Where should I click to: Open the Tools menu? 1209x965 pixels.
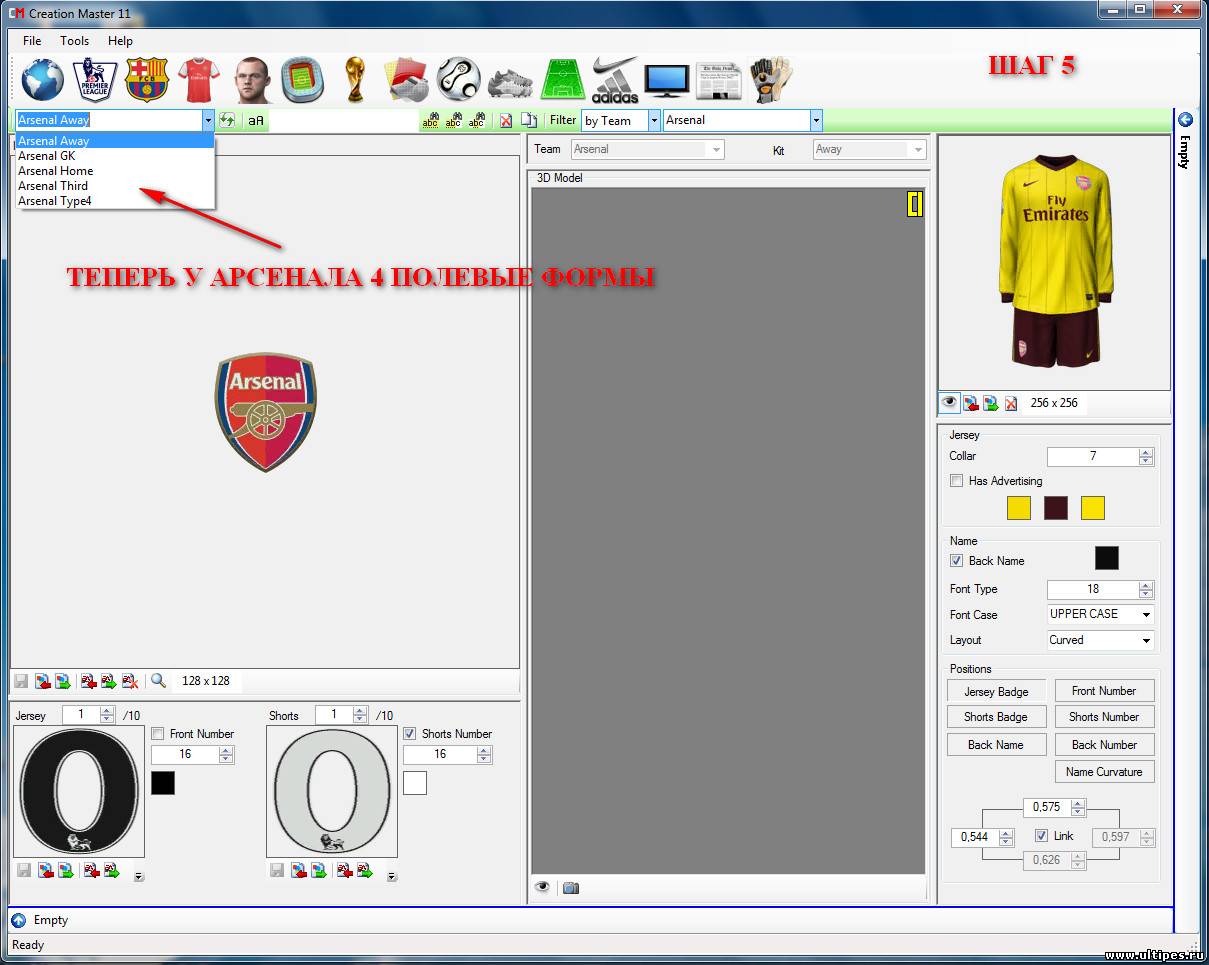(x=74, y=41)
